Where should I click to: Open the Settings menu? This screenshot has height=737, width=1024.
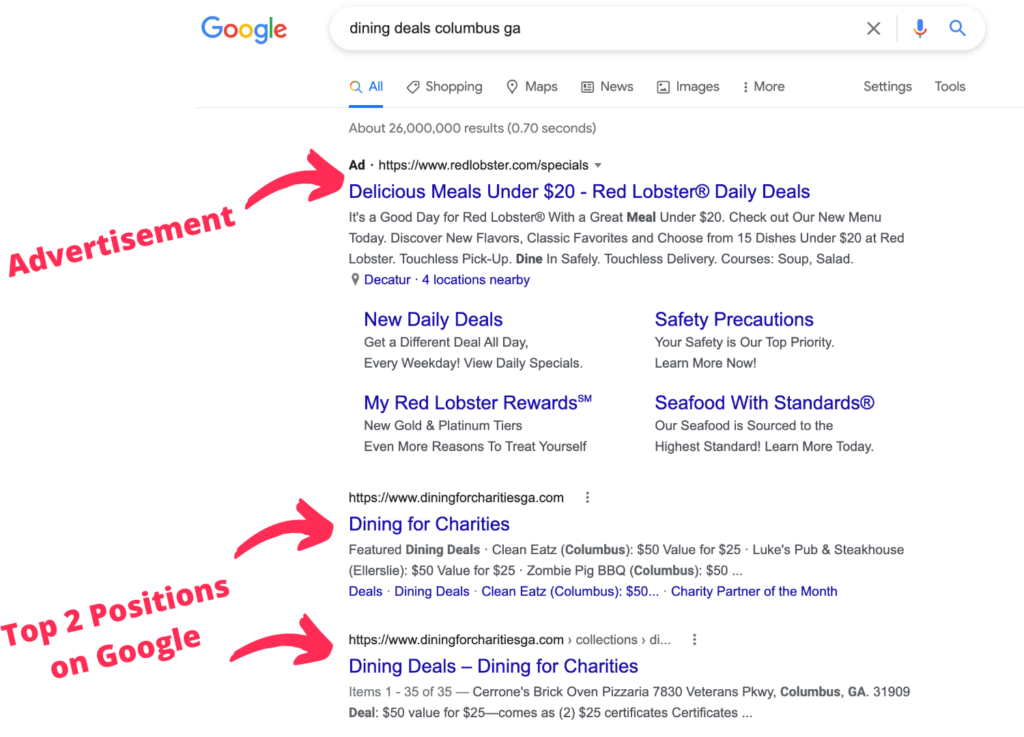(x=887, y=87)
